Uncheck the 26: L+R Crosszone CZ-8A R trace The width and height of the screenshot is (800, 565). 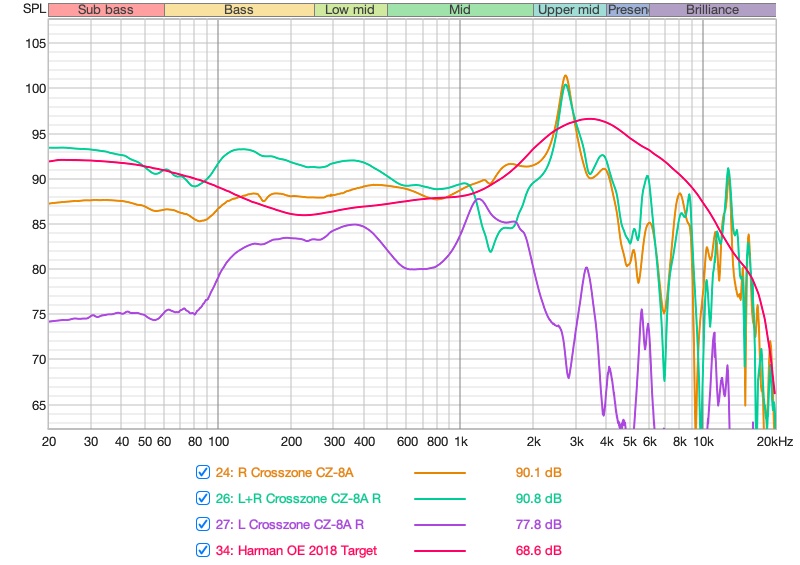tap(203, 498)
